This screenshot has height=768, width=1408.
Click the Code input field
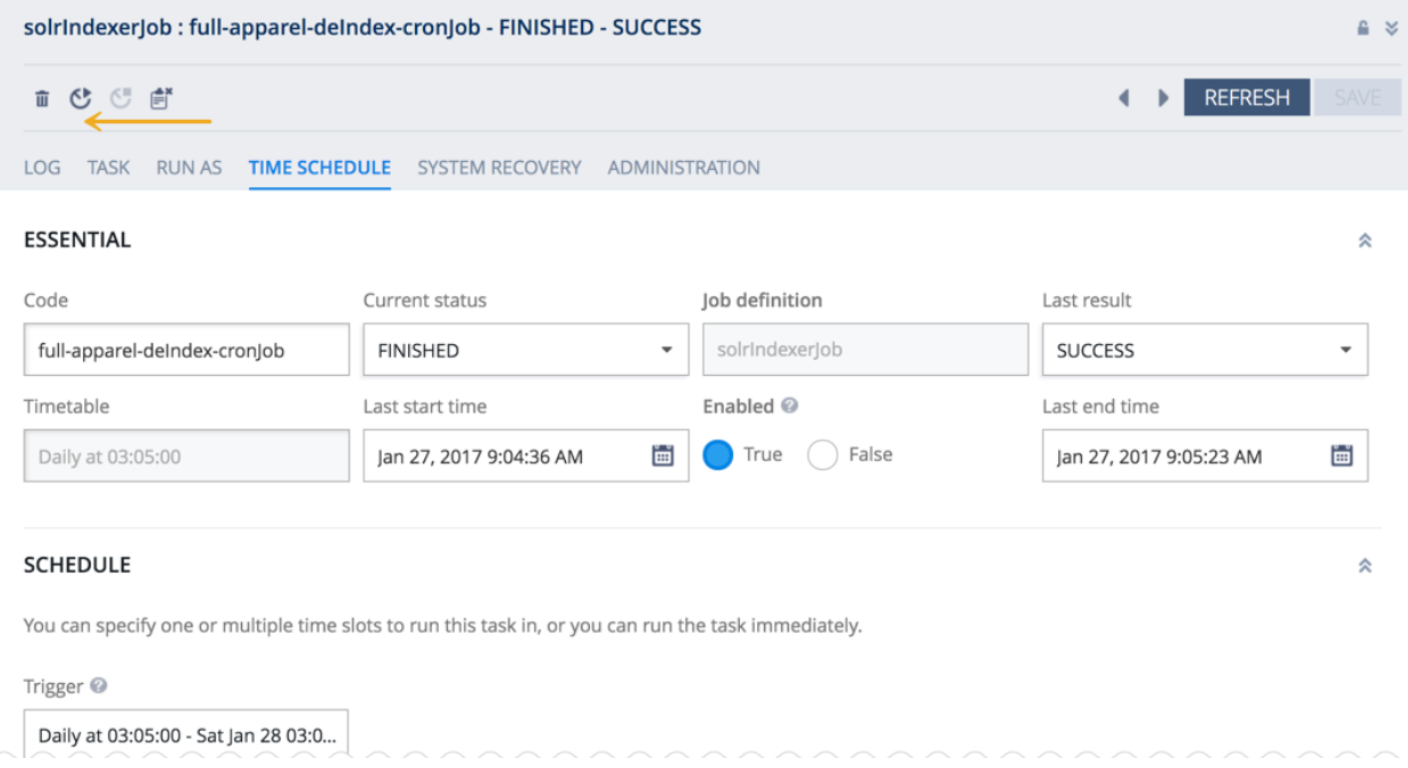pos(187,350)
